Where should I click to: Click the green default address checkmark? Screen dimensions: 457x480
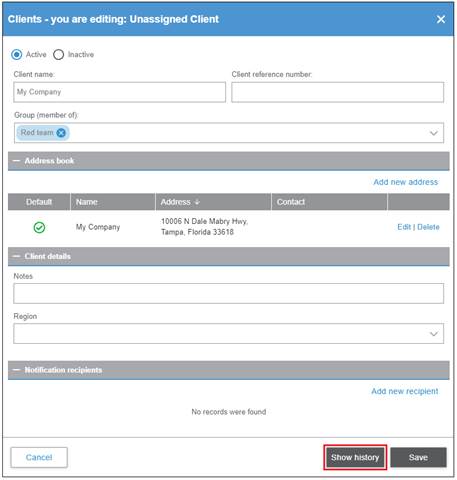(x=39, y=228)
